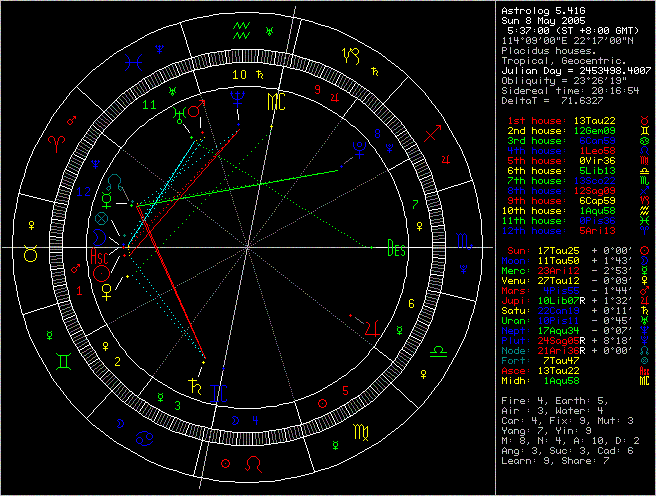The height and width of the screenshot is (496, 656).
Task: Click the Jupiter glyph inside the chart wheel
Action: point(372,325)
